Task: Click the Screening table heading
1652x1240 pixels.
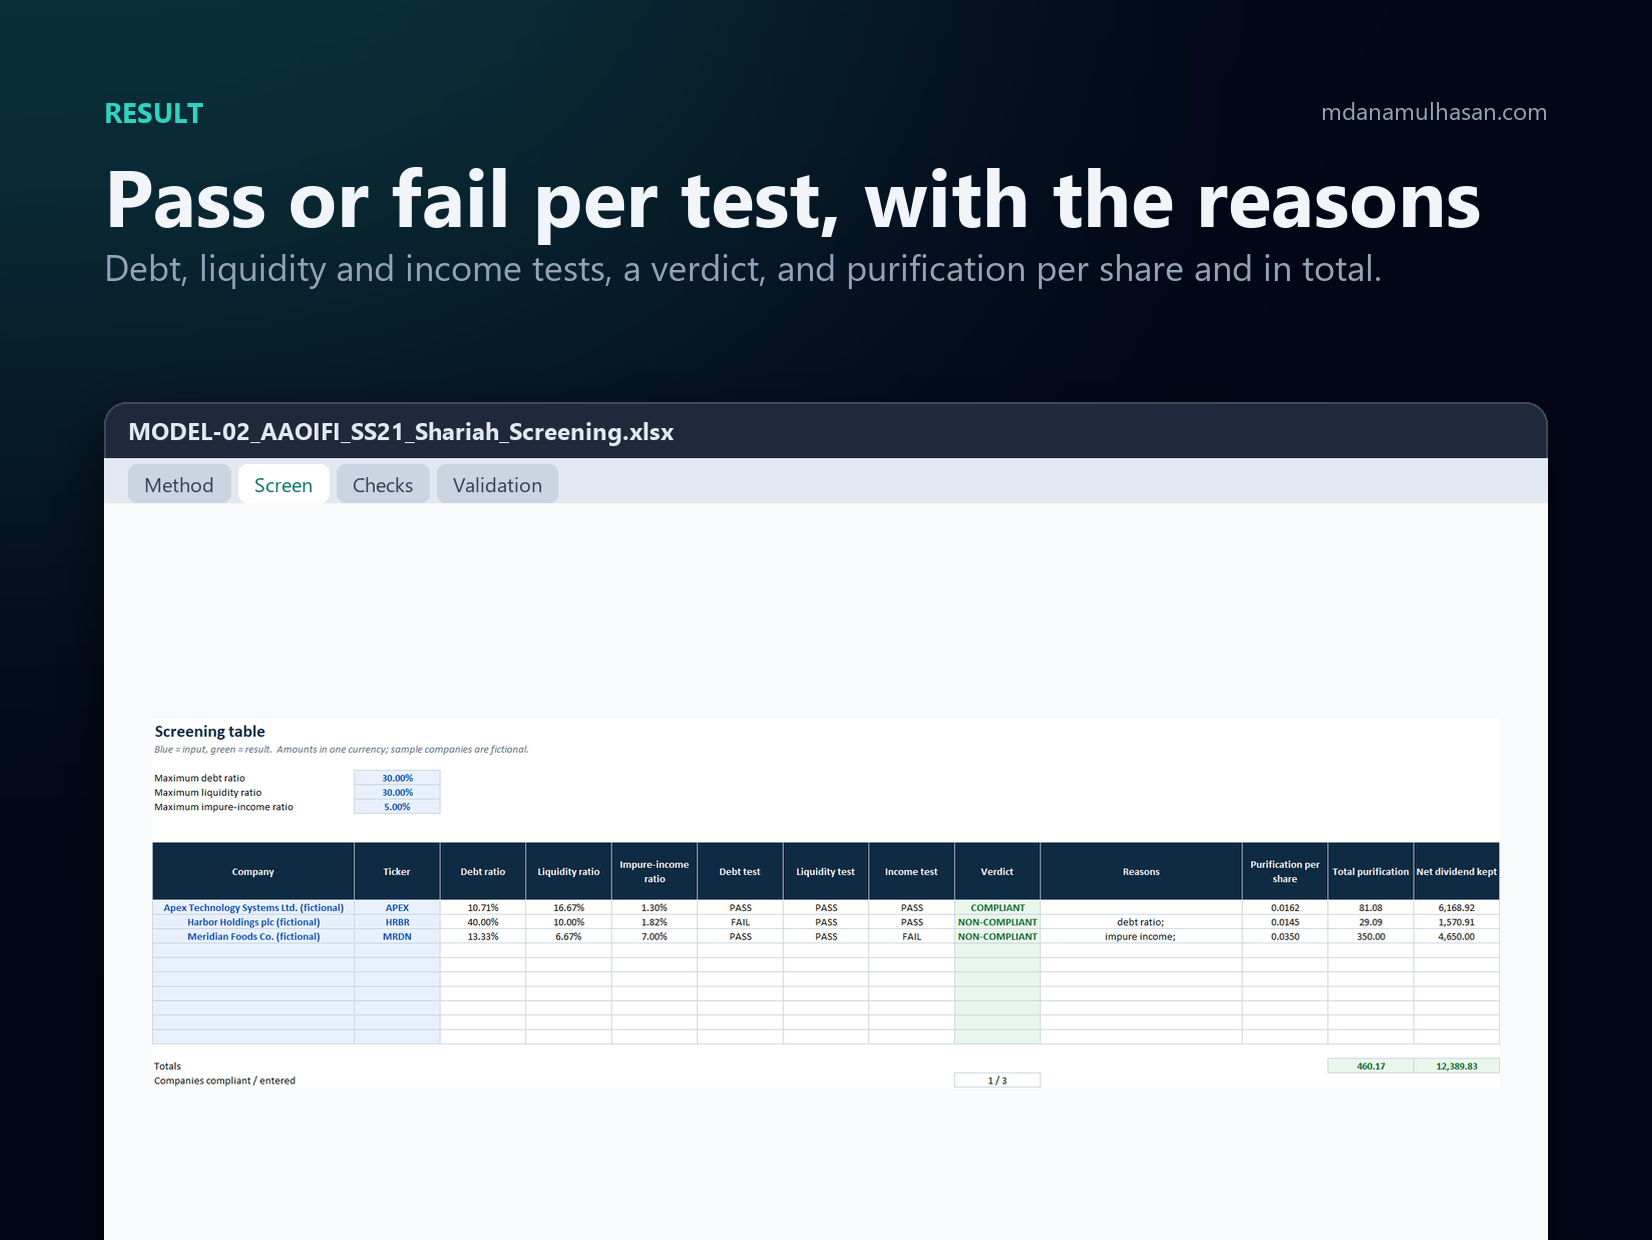Action: point(210,731)
